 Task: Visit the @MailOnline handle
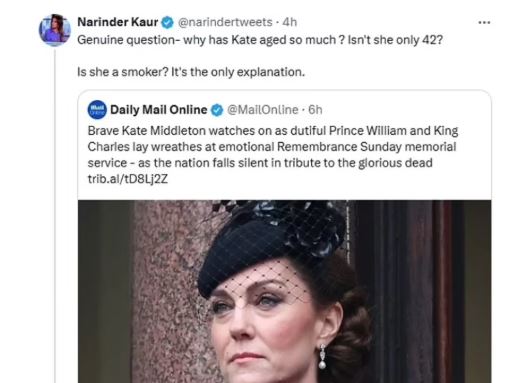pos(262,110)
